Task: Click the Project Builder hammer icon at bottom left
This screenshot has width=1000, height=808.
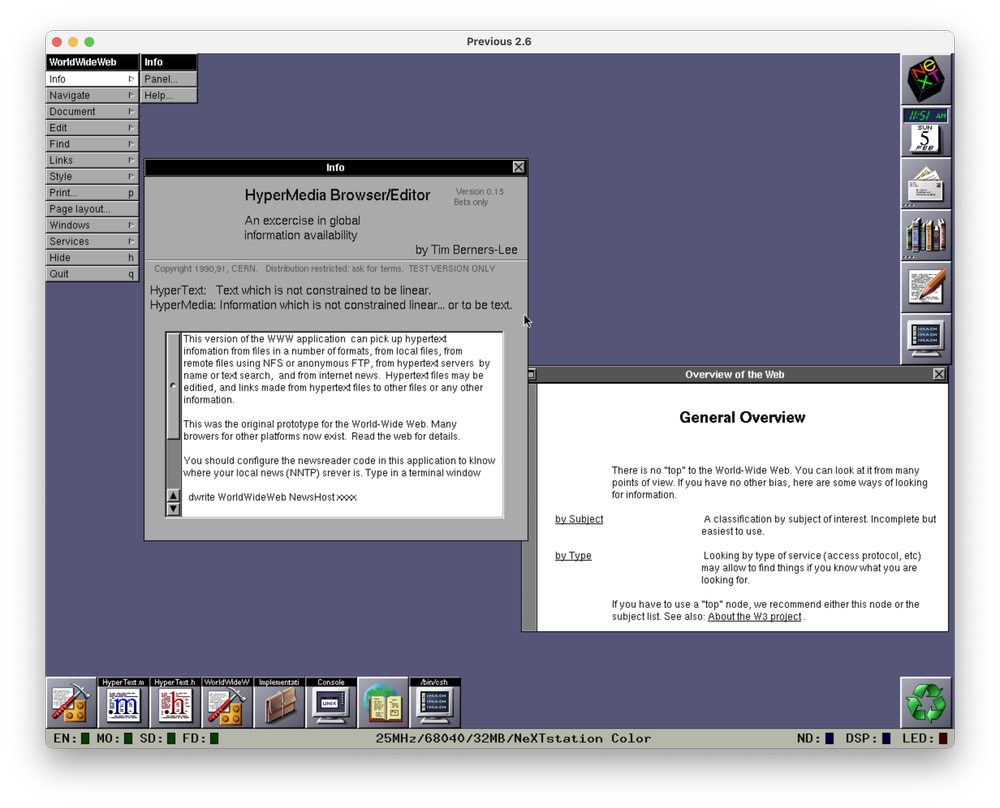Action: point(71,703)
